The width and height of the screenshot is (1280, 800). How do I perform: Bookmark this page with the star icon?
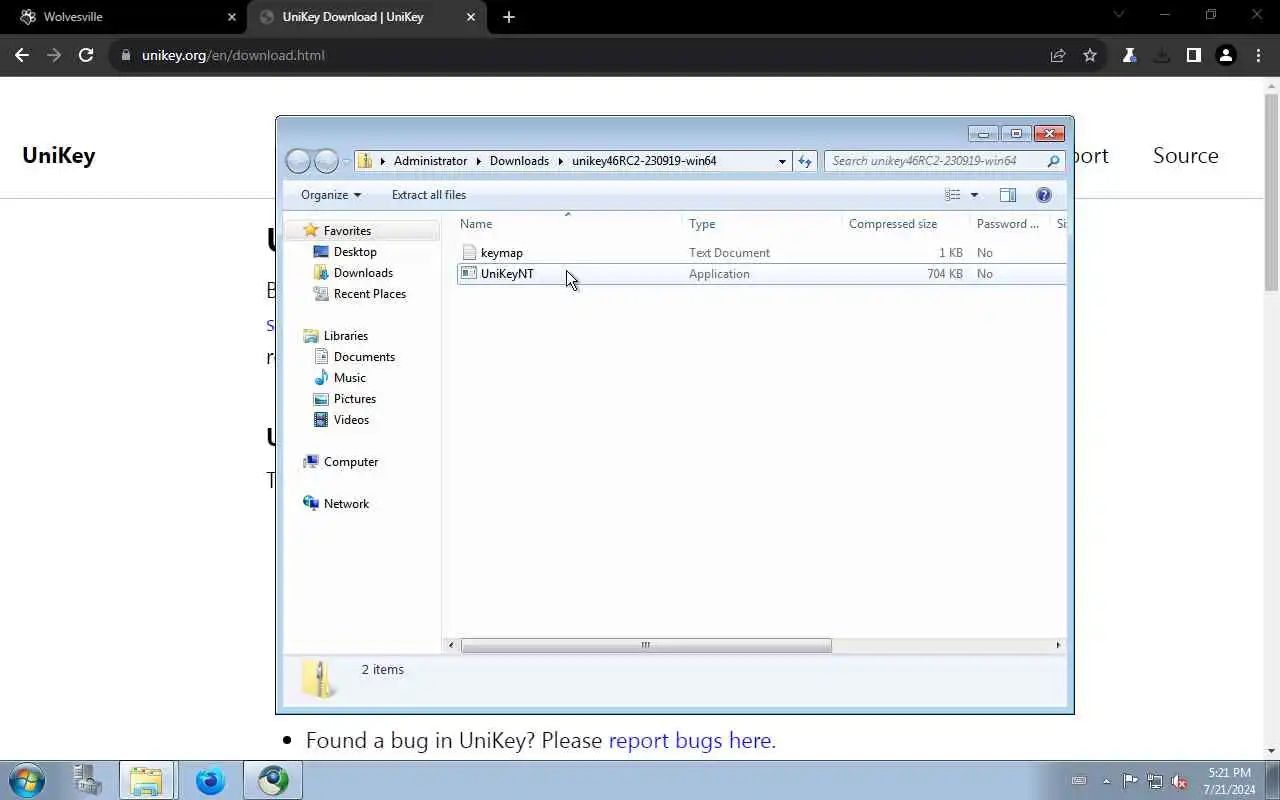point(1090,55)
